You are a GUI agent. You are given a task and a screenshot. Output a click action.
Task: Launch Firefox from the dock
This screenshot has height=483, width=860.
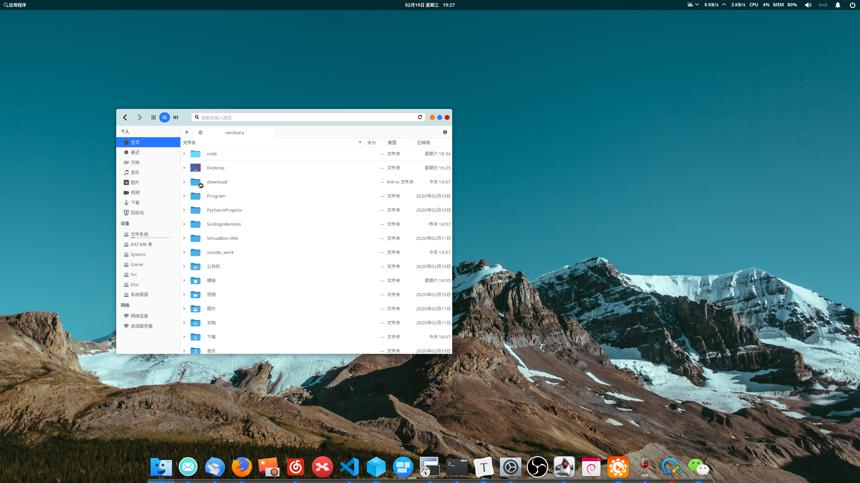pos(241,467)
